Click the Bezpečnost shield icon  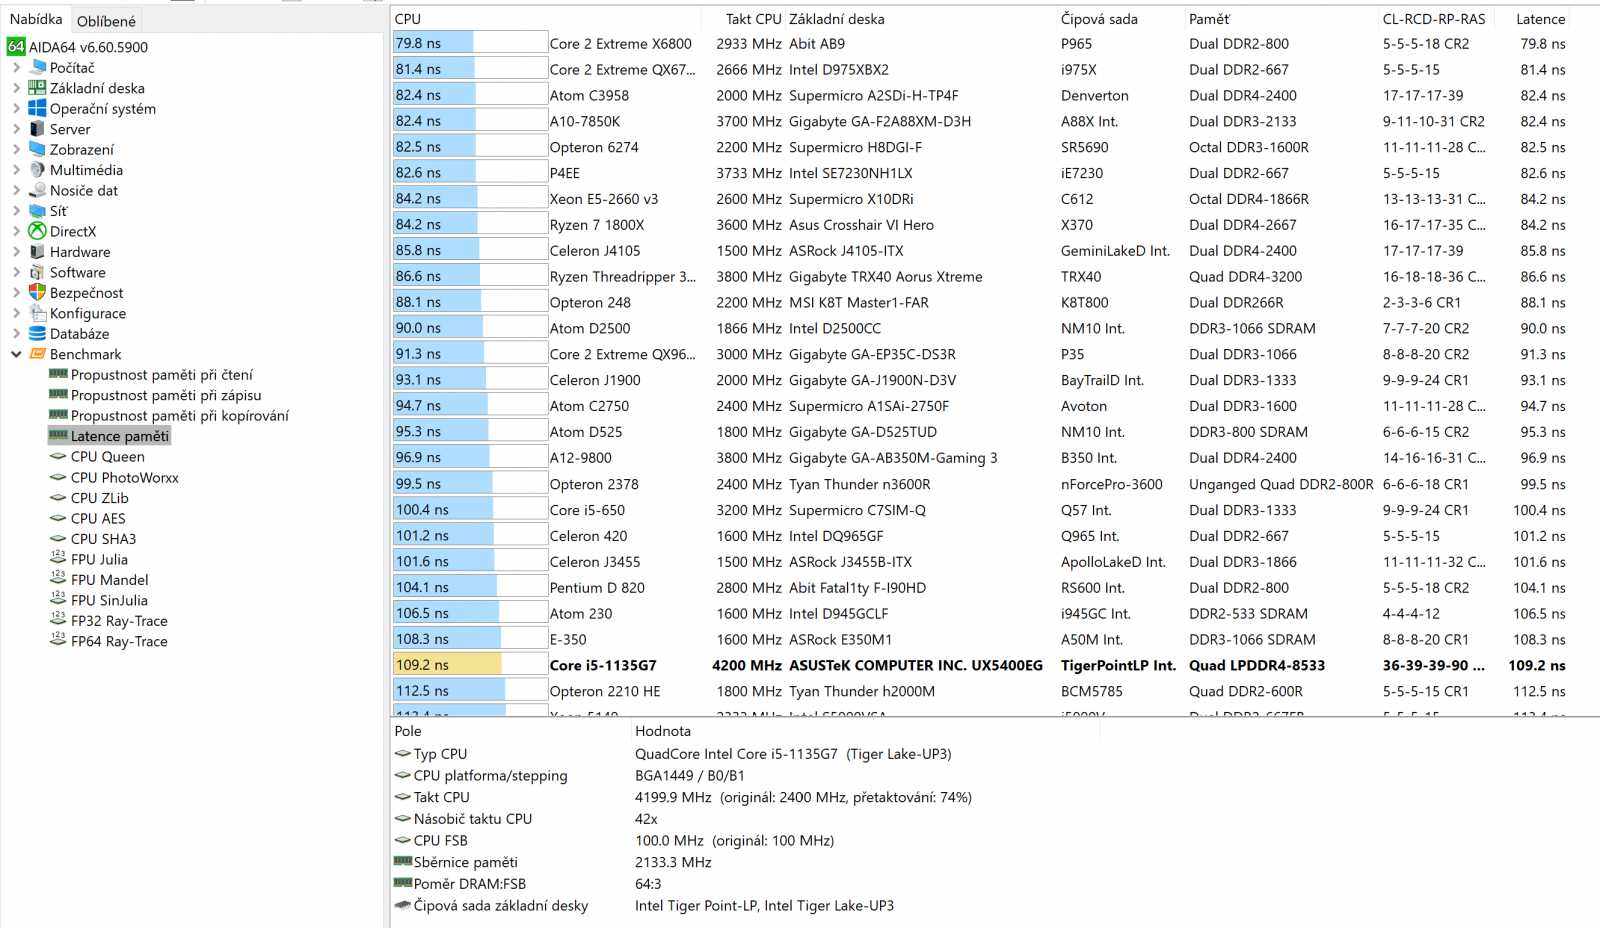(x=38, y=292)
